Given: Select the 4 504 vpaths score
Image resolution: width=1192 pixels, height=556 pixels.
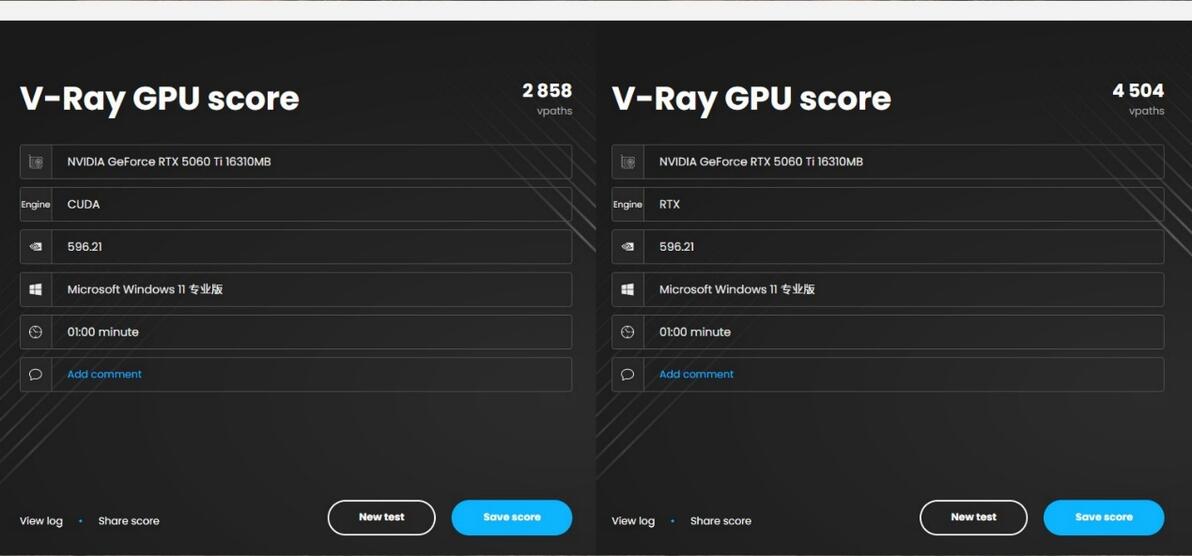Looking at the screenshot, I should pyautogui.click(x=1139, y=91).
